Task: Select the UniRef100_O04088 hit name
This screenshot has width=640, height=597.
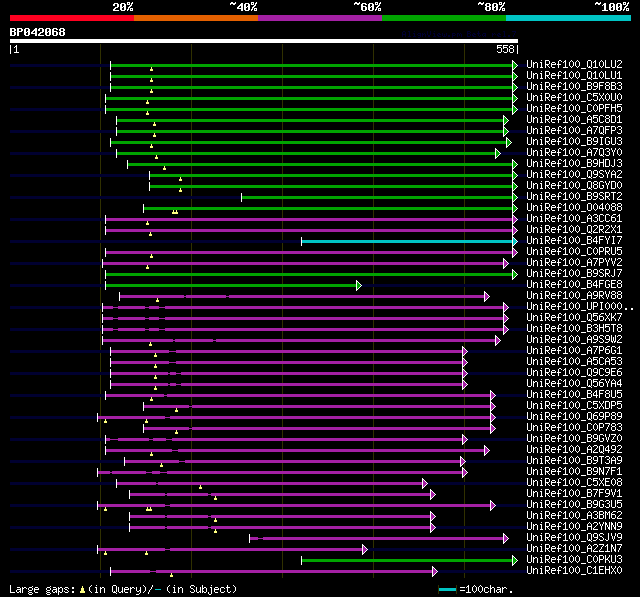Action: (x=574, y=208)
